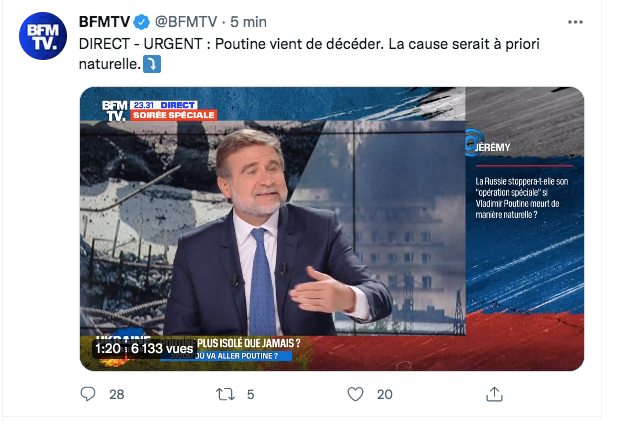624x421 pixels.
Task: Open the three-dot more options menu
Action: point(575,22)
